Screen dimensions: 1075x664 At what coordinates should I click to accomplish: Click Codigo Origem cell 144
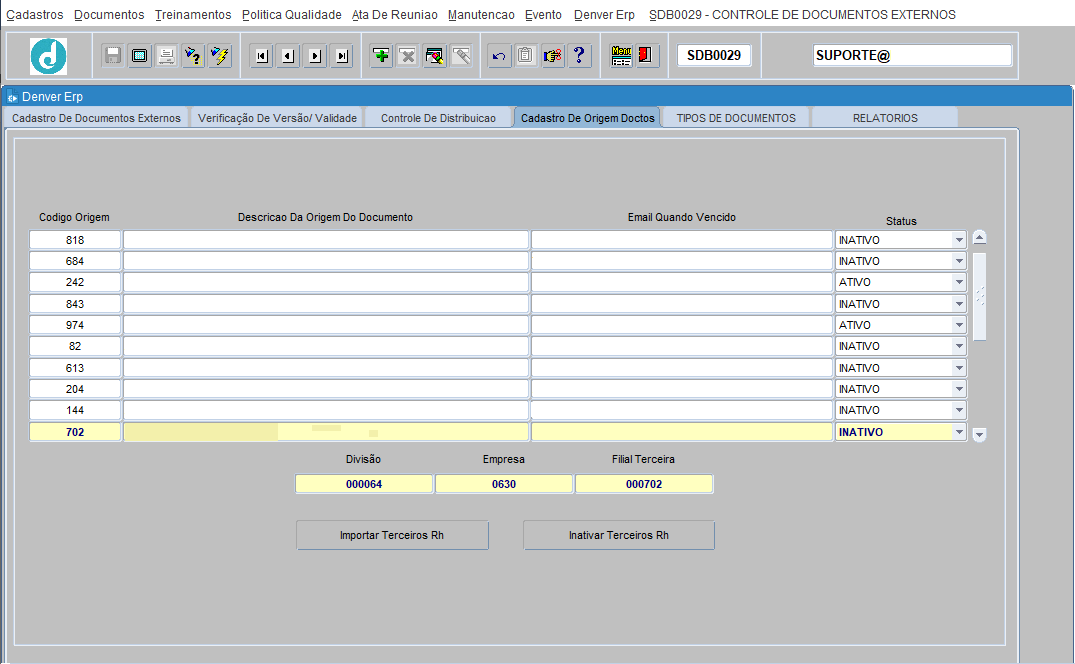[75, 410]
